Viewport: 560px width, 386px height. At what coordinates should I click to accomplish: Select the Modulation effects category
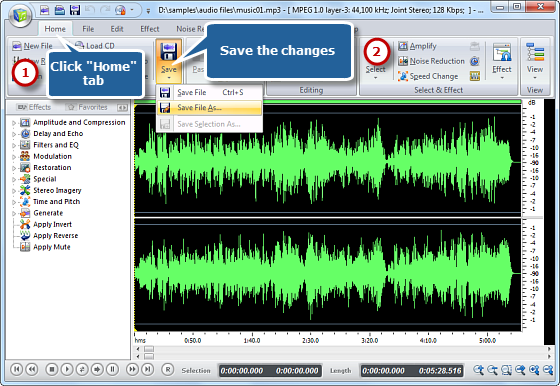click(x=52, y=156)
